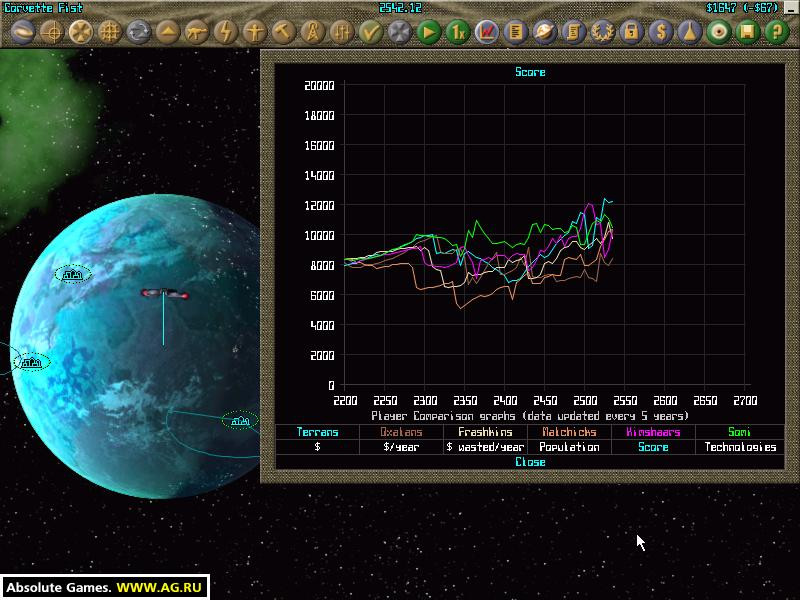Click the crosshair target icon
Screen dimensions: 800x600
click(x=52, y=32)
